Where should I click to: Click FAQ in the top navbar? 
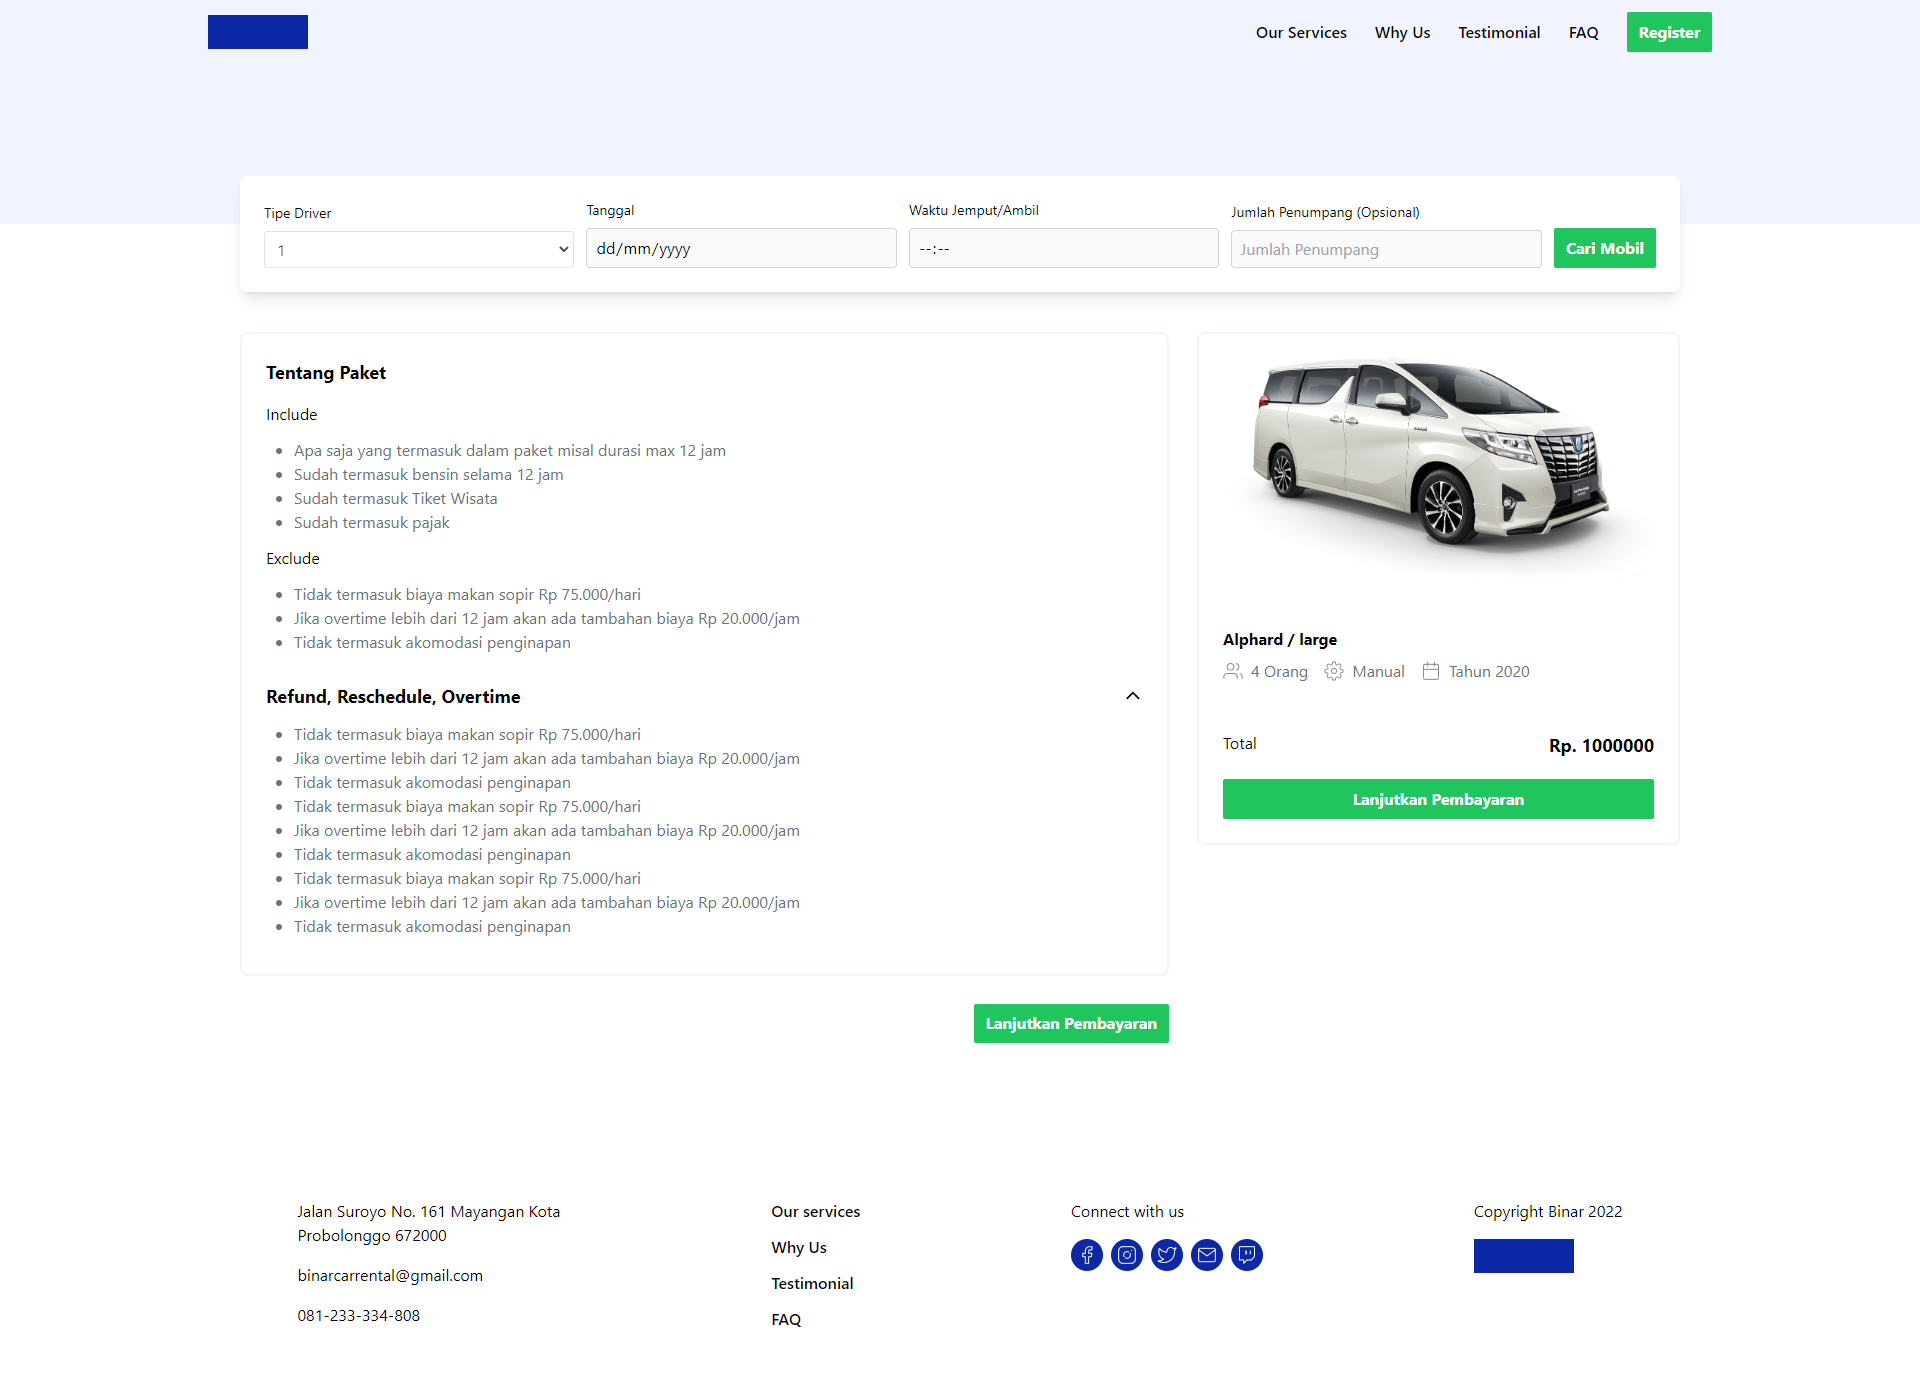(x=1583, y=32)
